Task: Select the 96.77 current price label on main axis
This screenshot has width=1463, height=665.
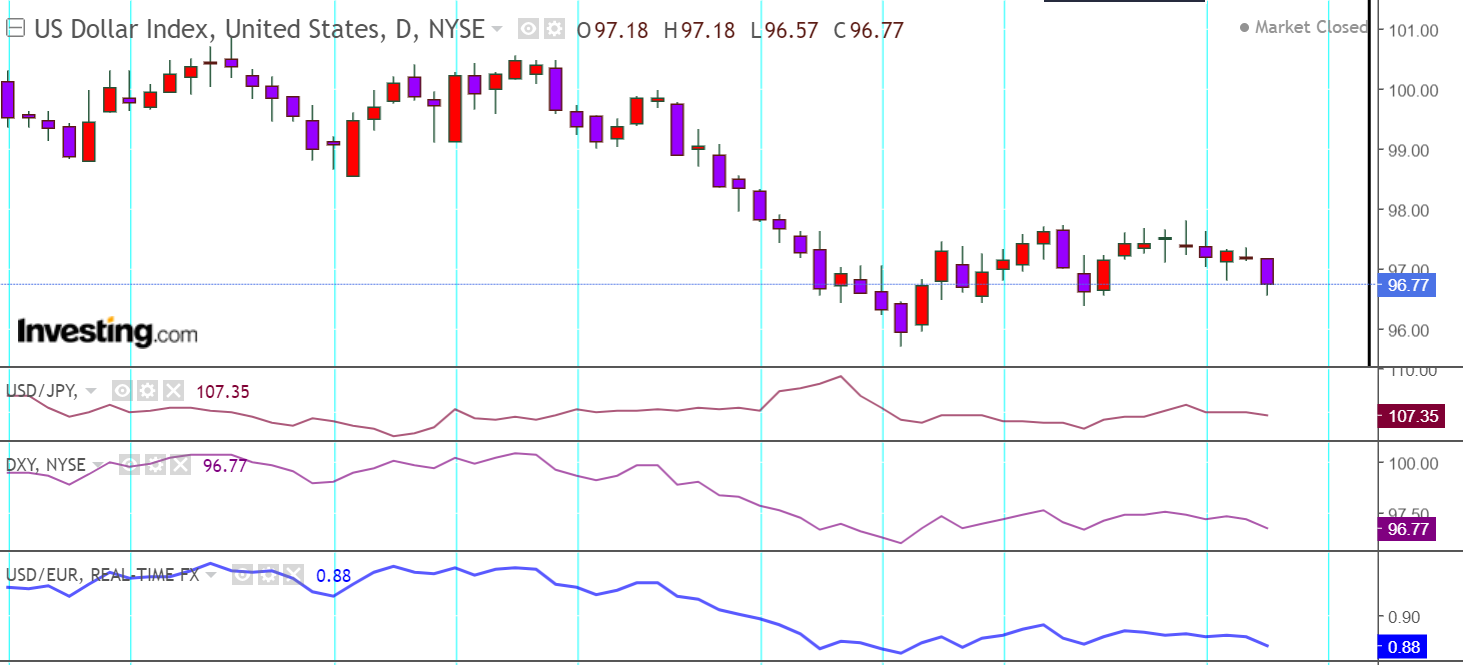Action: point(1406,285)
